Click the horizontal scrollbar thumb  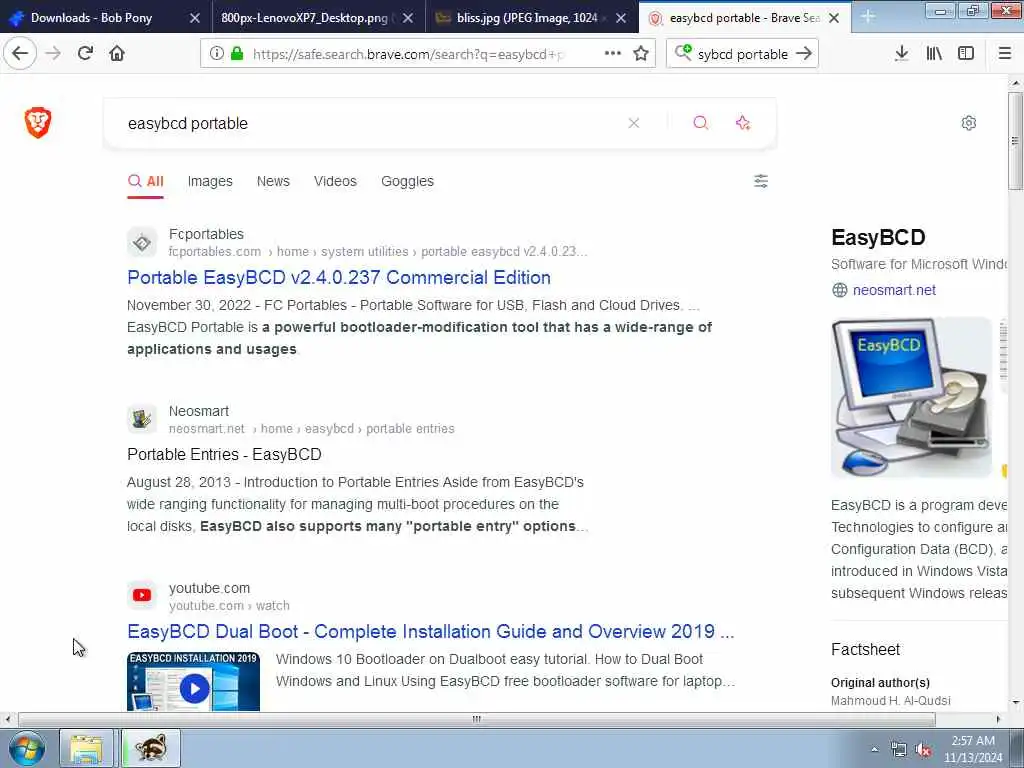tap(477, 719)
